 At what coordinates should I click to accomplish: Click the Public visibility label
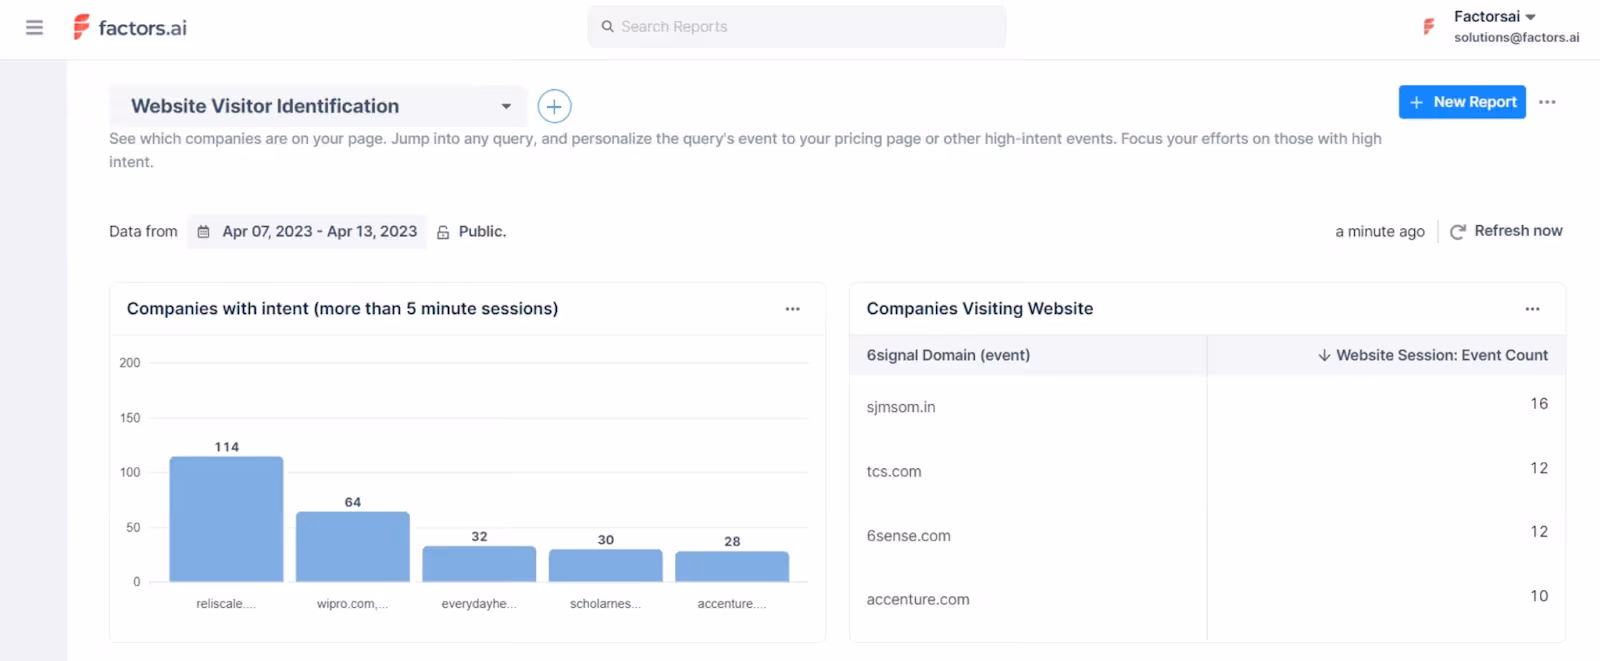[x=482, y=231]
